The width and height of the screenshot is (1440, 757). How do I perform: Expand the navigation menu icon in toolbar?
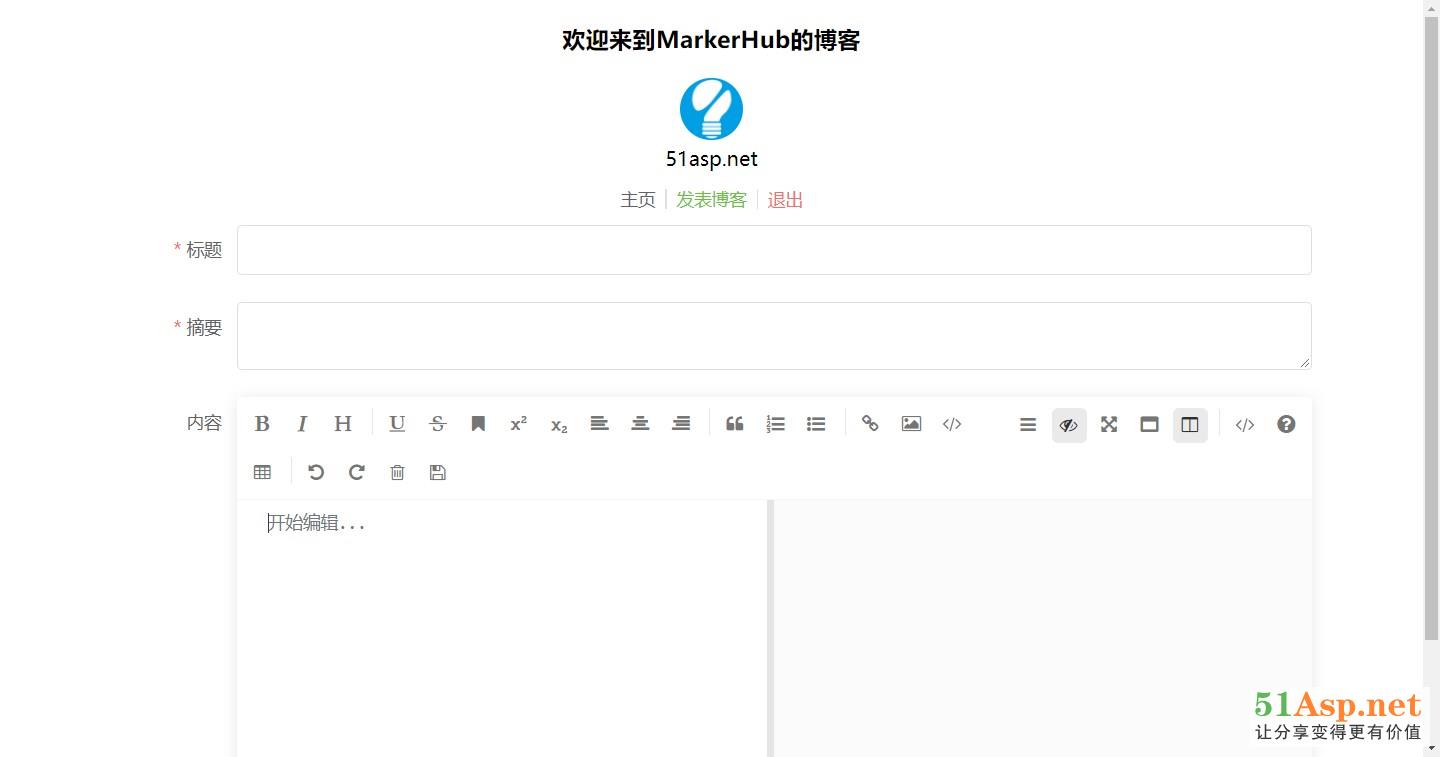click(1027, 425)
